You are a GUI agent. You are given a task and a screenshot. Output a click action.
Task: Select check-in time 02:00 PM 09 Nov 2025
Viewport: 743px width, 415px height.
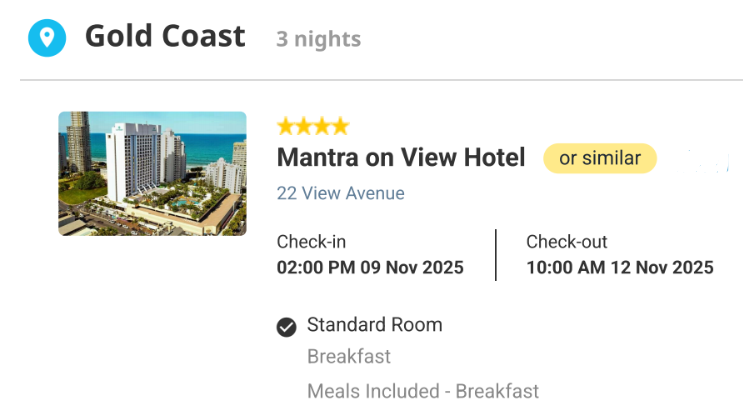pyautogui.click(x=370, y=268)
